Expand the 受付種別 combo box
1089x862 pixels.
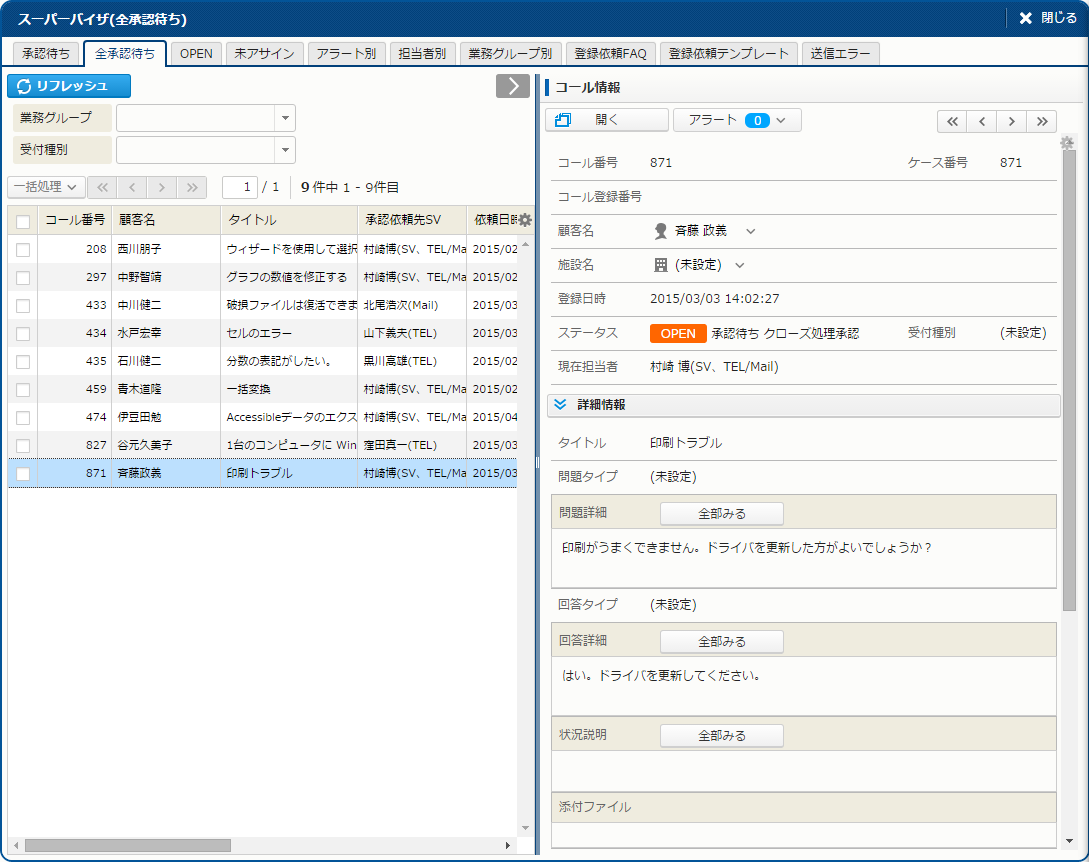coord(286,150)
